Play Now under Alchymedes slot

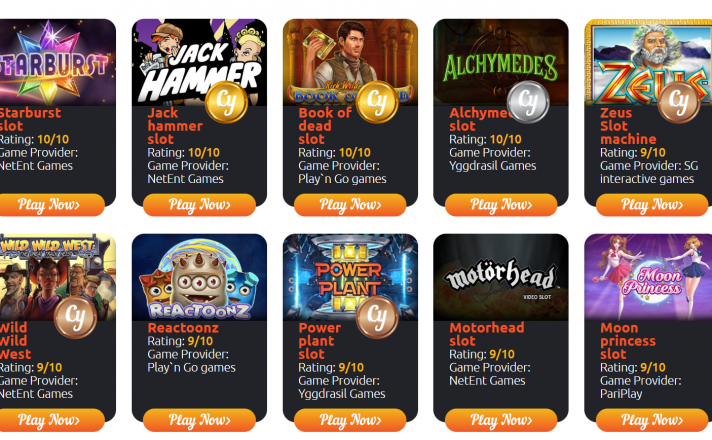click(501, 205)
